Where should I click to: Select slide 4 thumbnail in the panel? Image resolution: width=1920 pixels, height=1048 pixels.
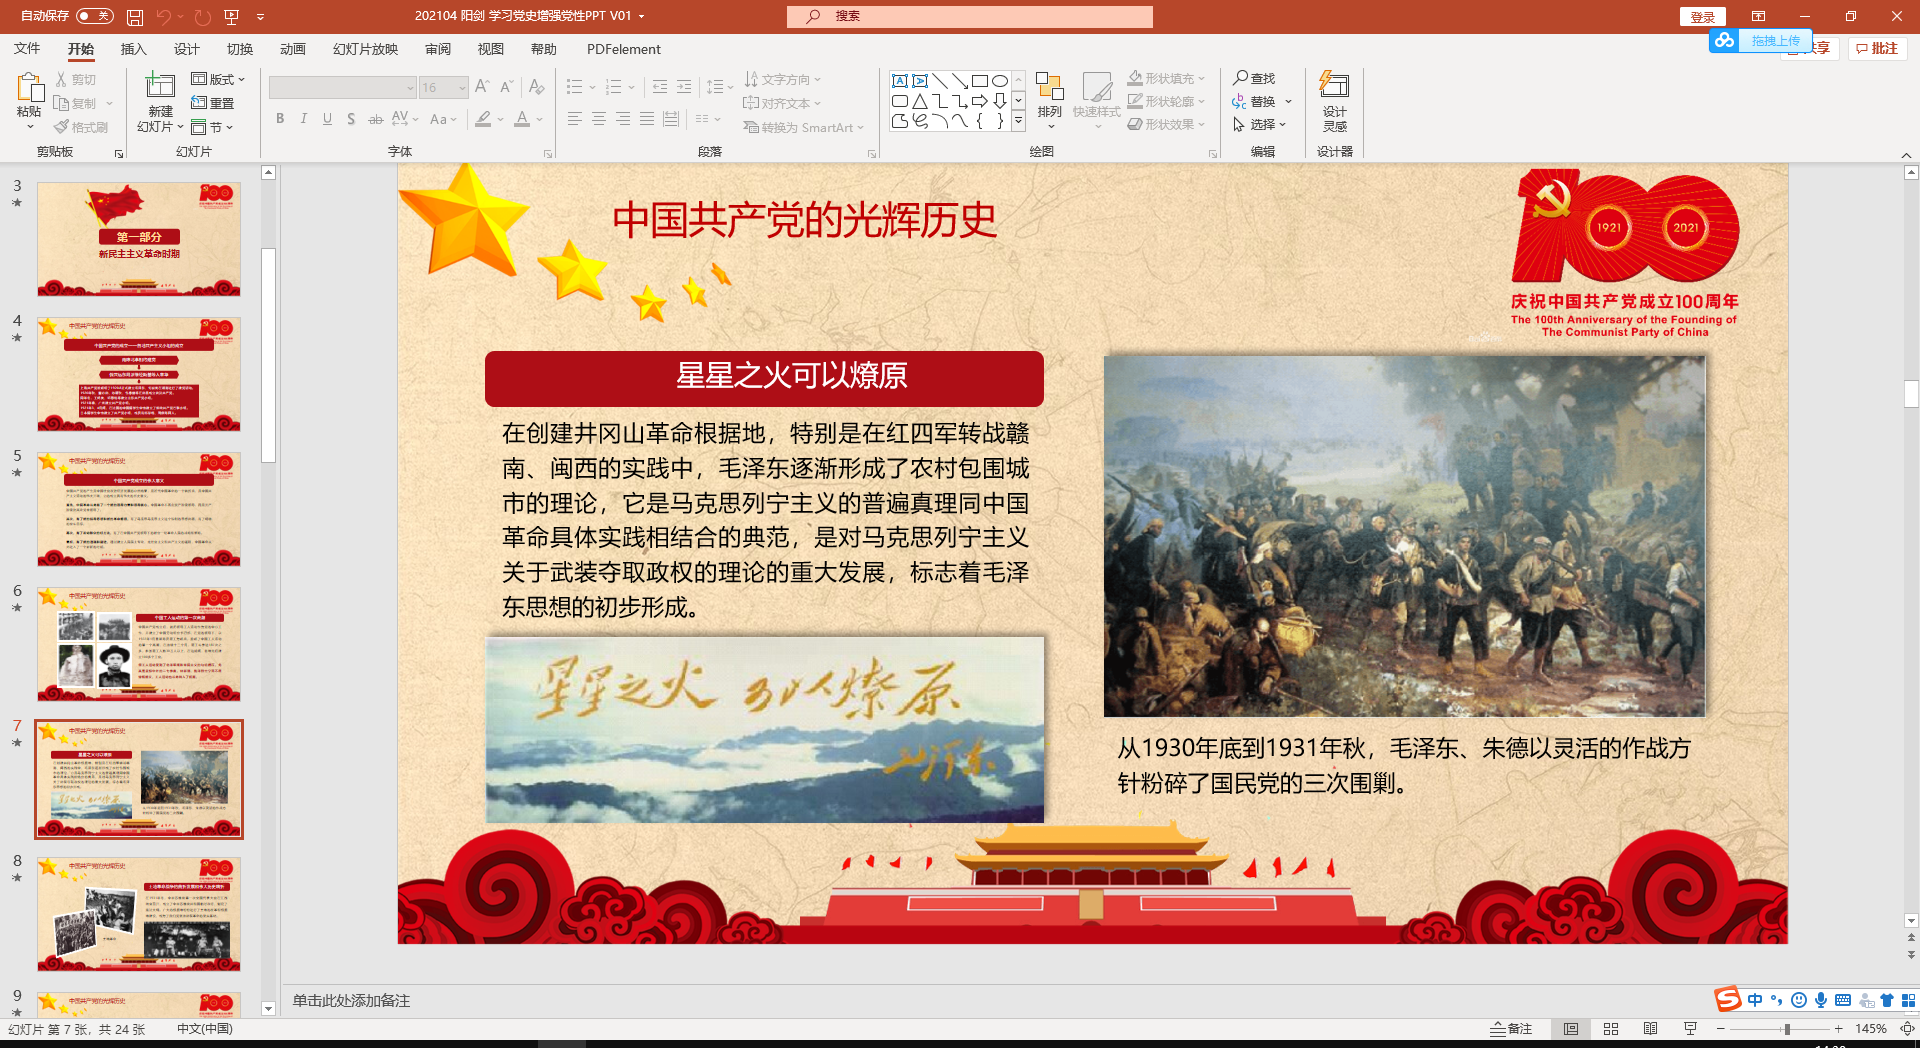[x=138, y=374]
